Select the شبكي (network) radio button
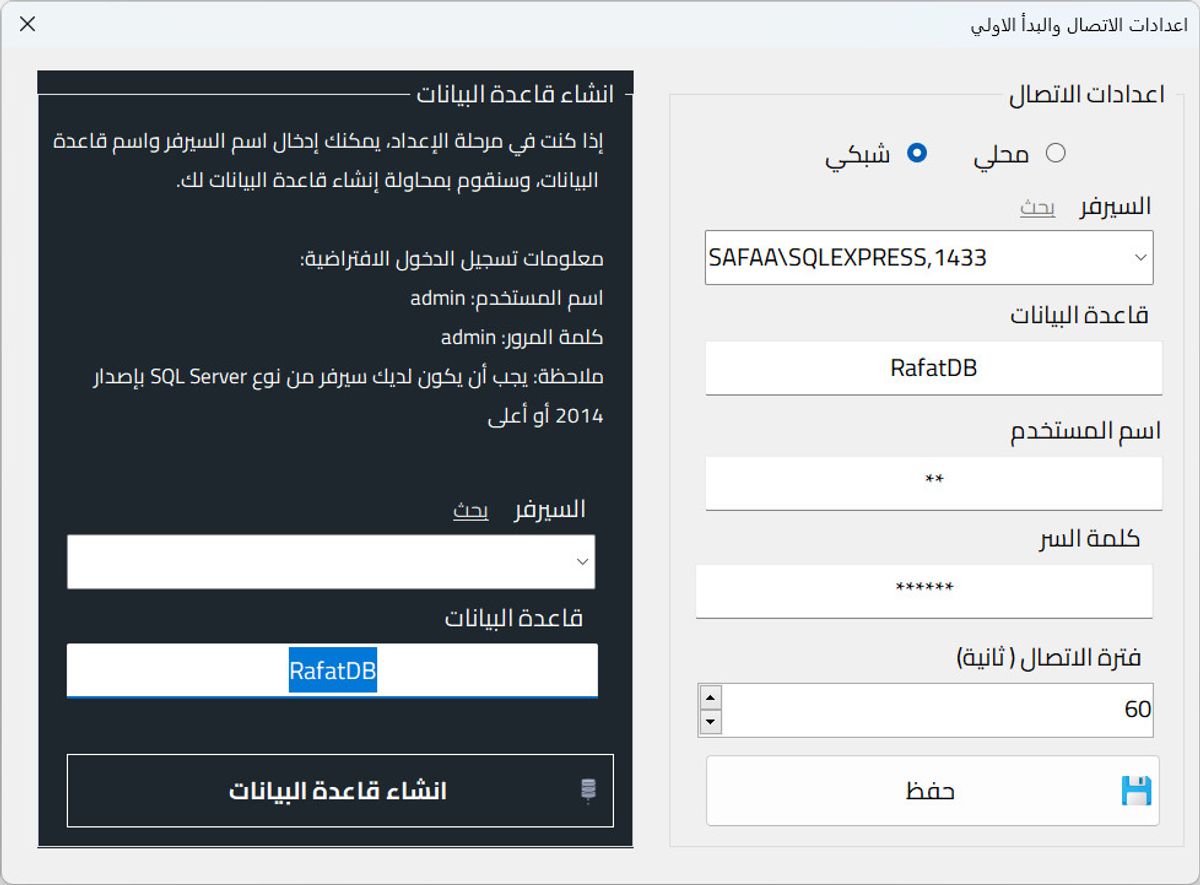Viewport: 1200px width, 885px height. (916, 153)
